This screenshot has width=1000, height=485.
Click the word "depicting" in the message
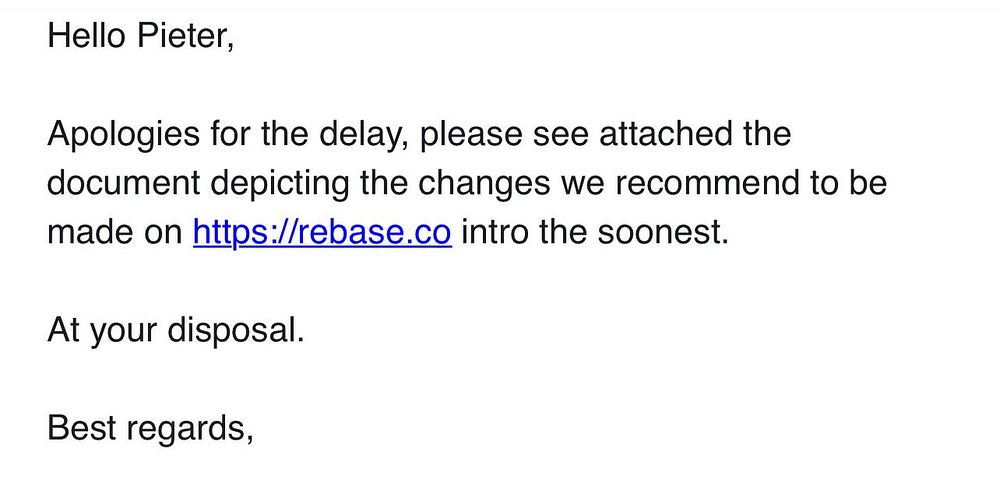coord(279,184)
